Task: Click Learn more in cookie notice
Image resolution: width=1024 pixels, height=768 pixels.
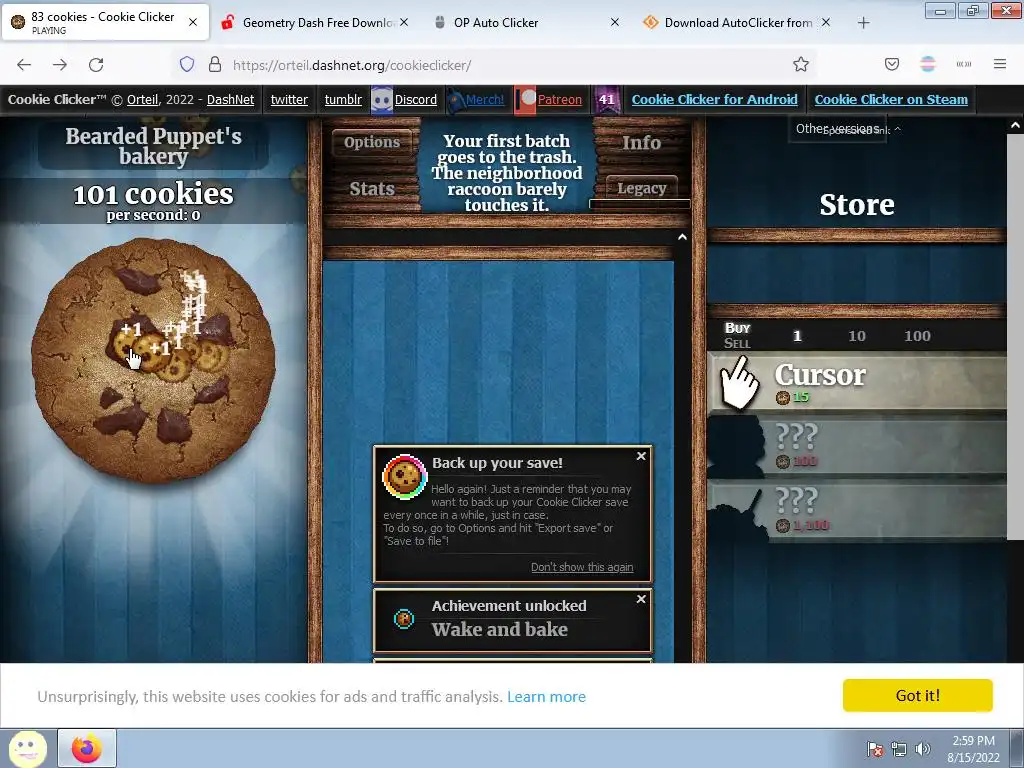Action: [547, 697]
